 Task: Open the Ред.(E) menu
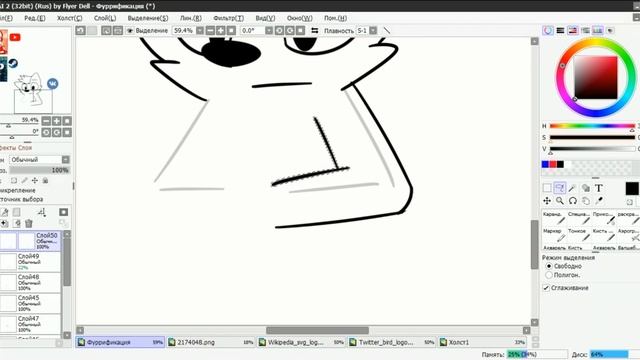pyautogui.click(x=35, y=18)
